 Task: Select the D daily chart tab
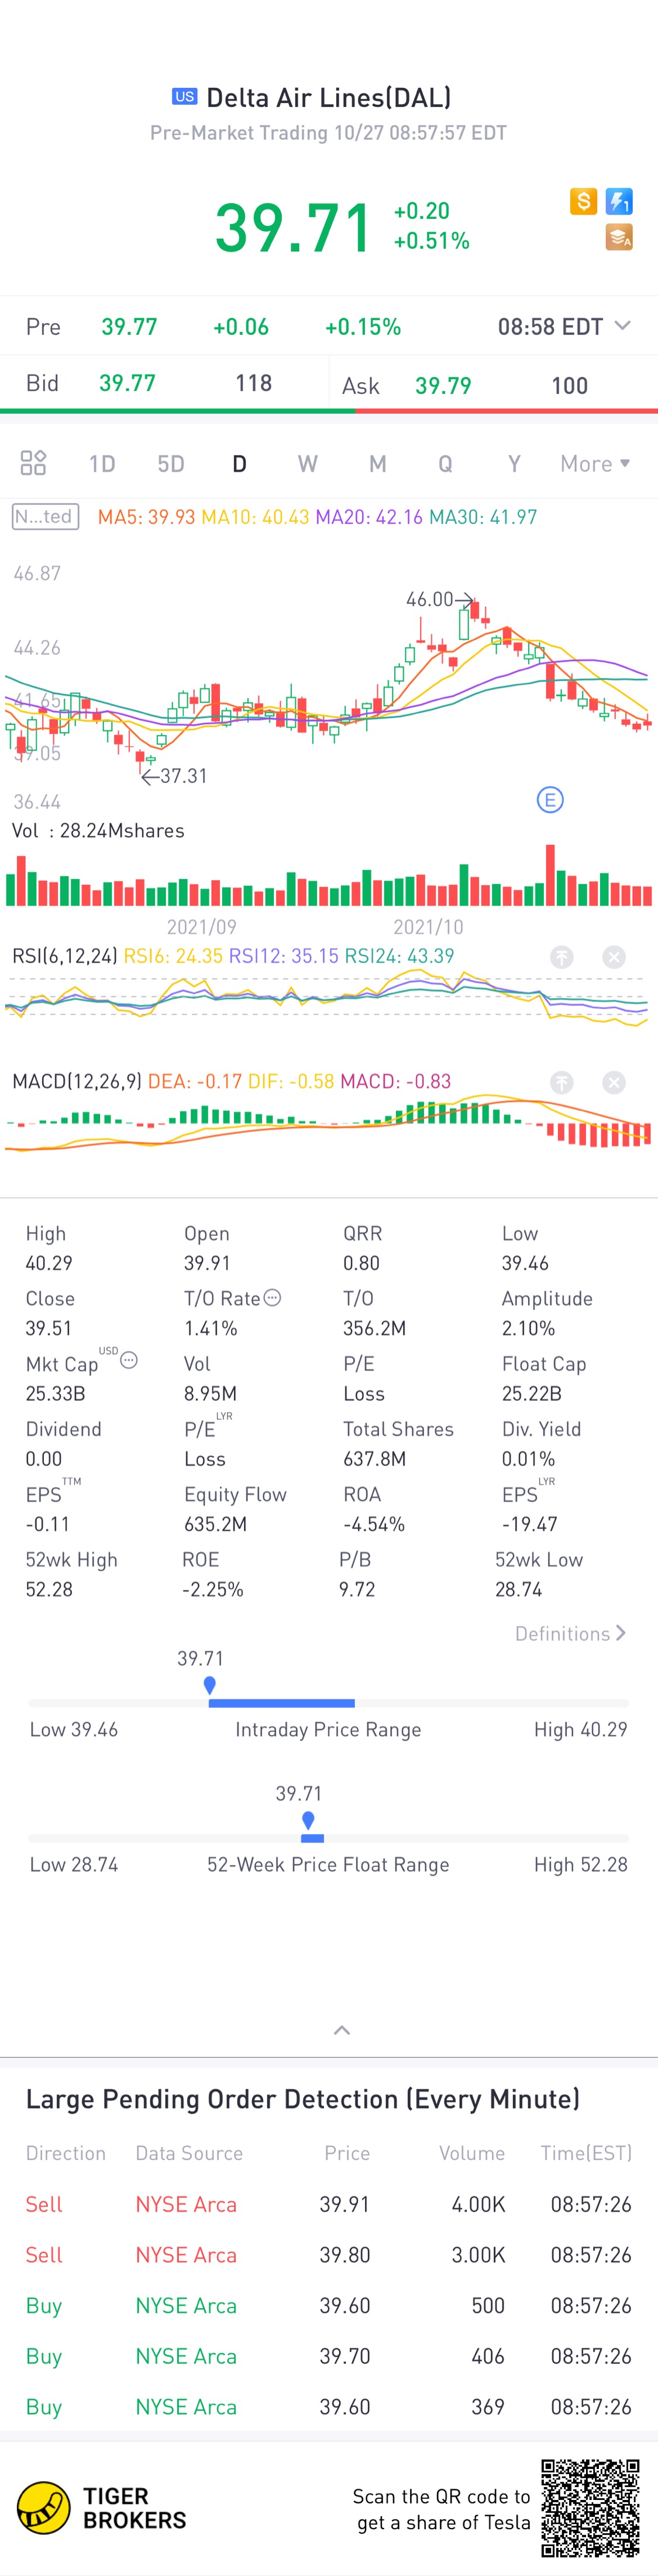239,463
